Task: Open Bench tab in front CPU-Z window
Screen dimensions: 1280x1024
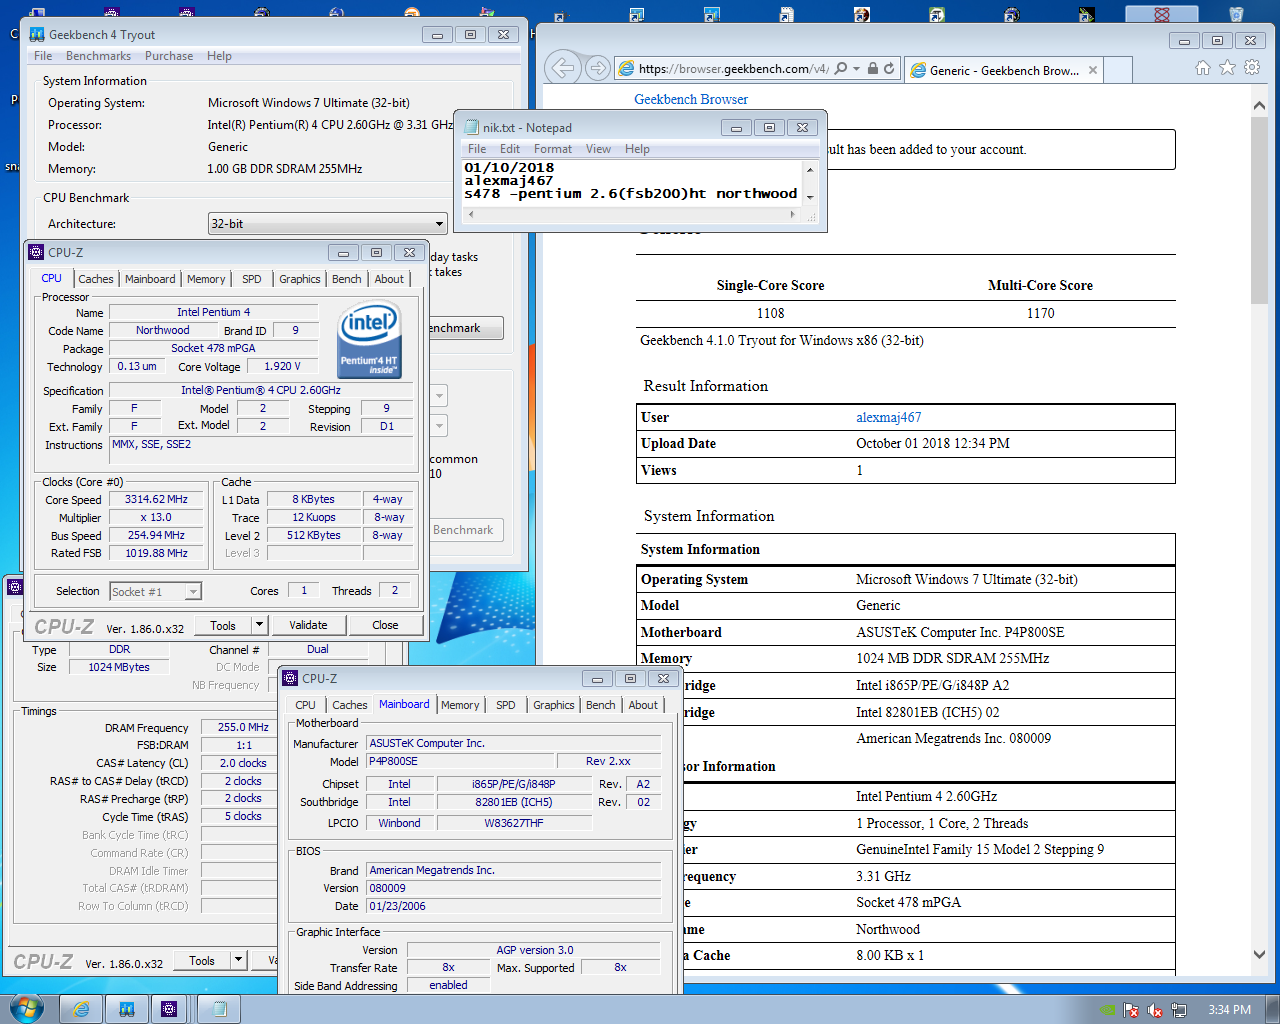Action: click(x=347, y=279)
